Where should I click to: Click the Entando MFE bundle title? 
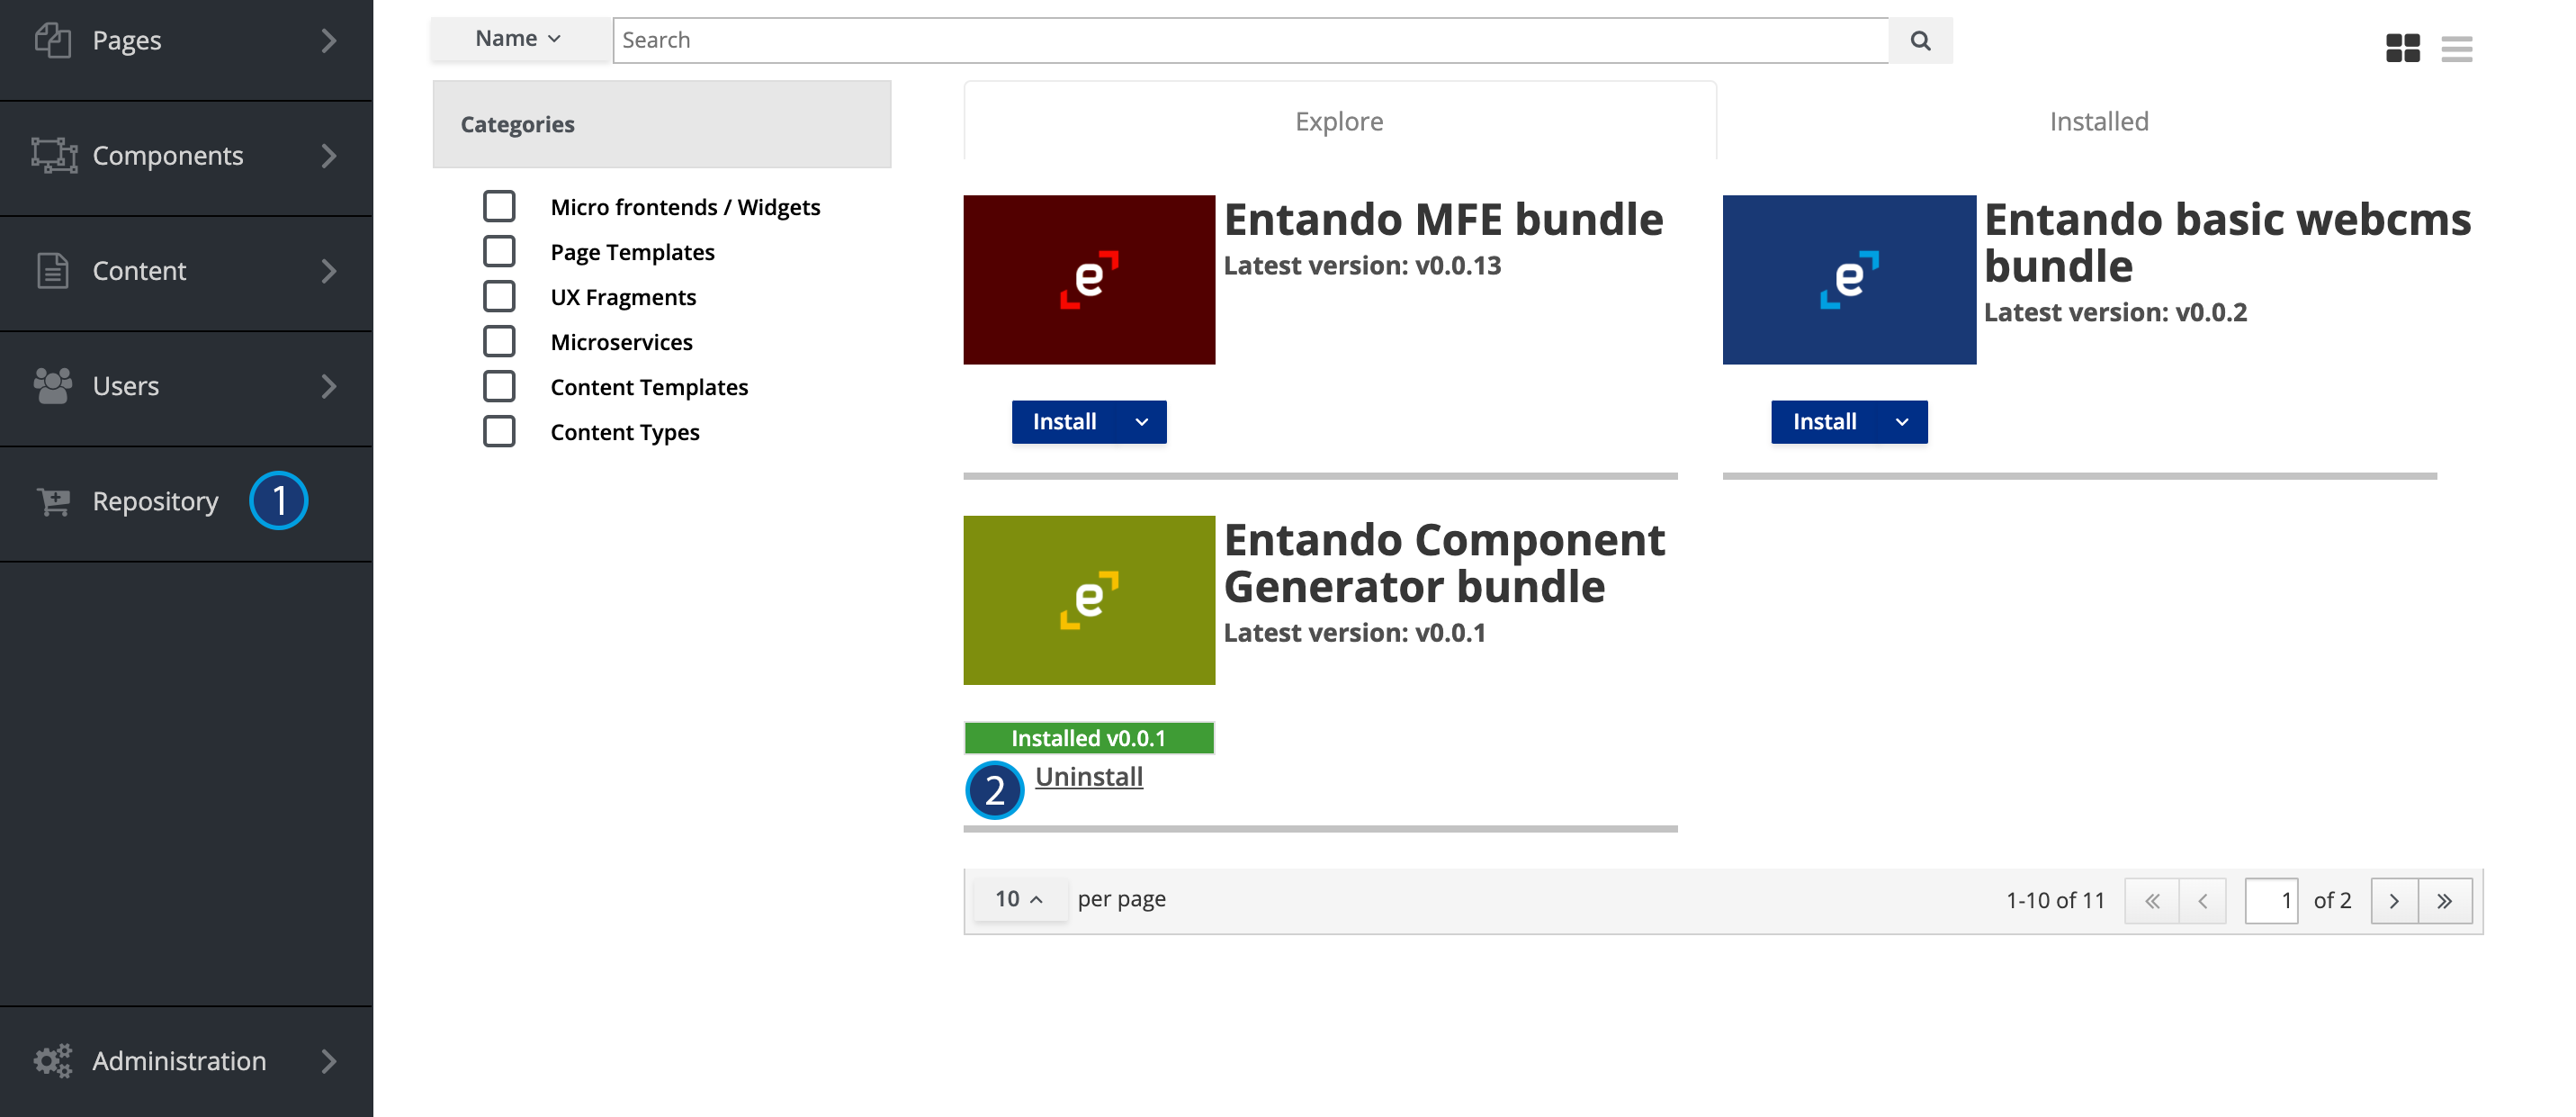coord(1443,219)
